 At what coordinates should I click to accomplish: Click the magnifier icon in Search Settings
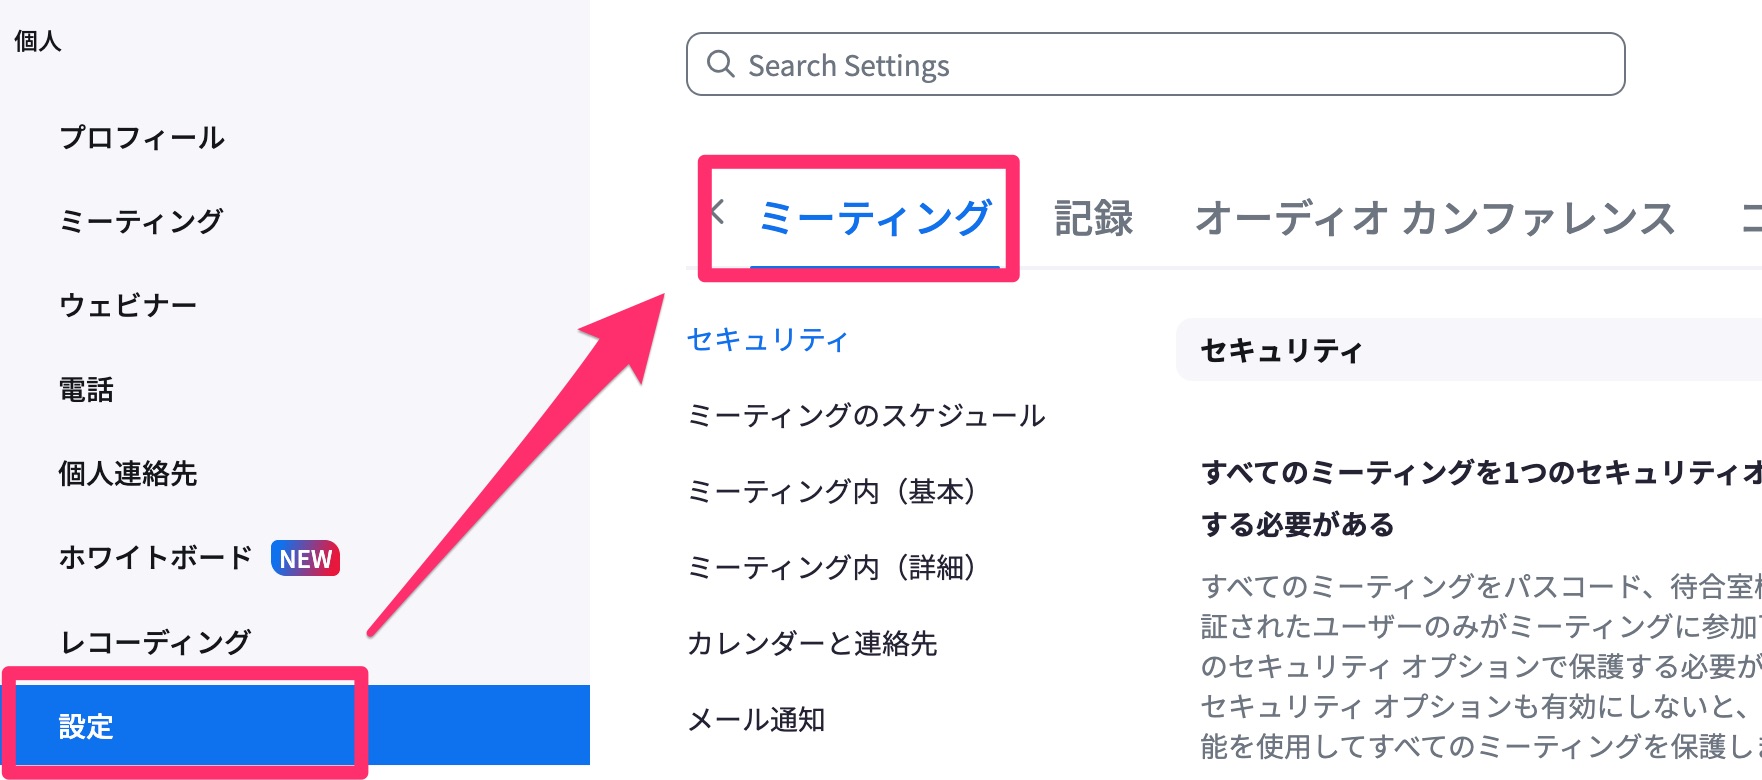pos(720,64)
